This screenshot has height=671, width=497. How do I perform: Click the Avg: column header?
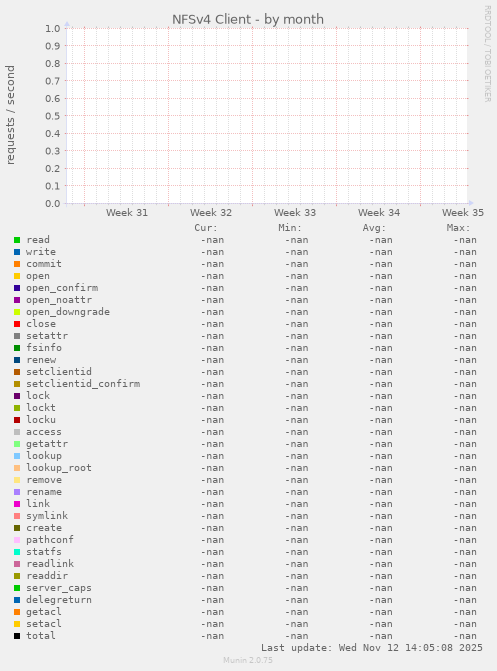coord(374,228)
